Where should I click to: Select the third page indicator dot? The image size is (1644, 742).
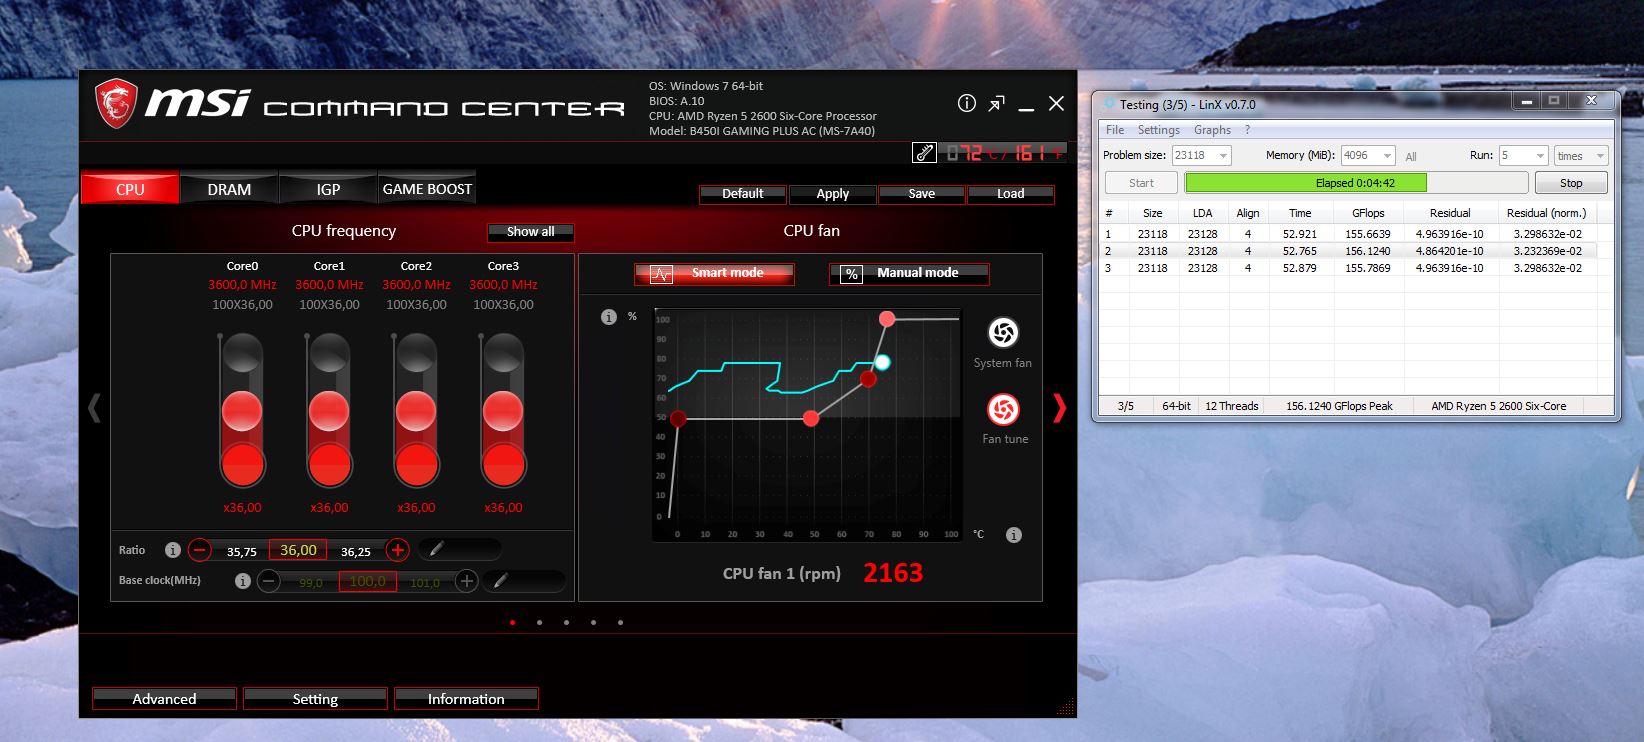(567, 622)
